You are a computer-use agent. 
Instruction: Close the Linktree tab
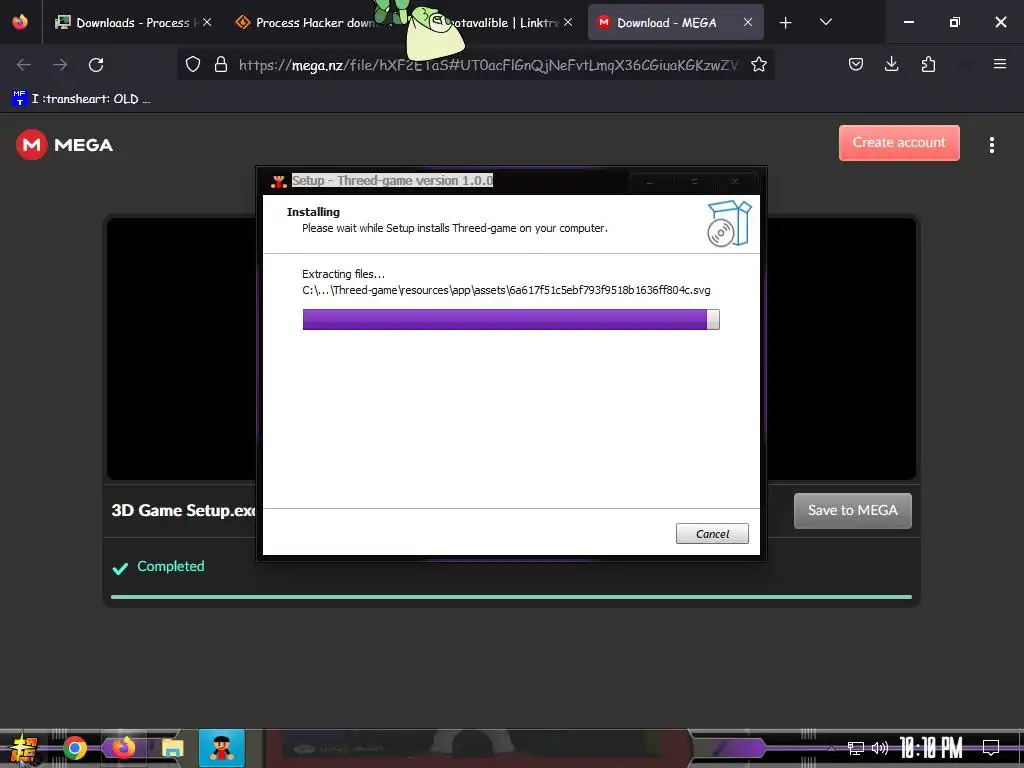coord(568,22)
